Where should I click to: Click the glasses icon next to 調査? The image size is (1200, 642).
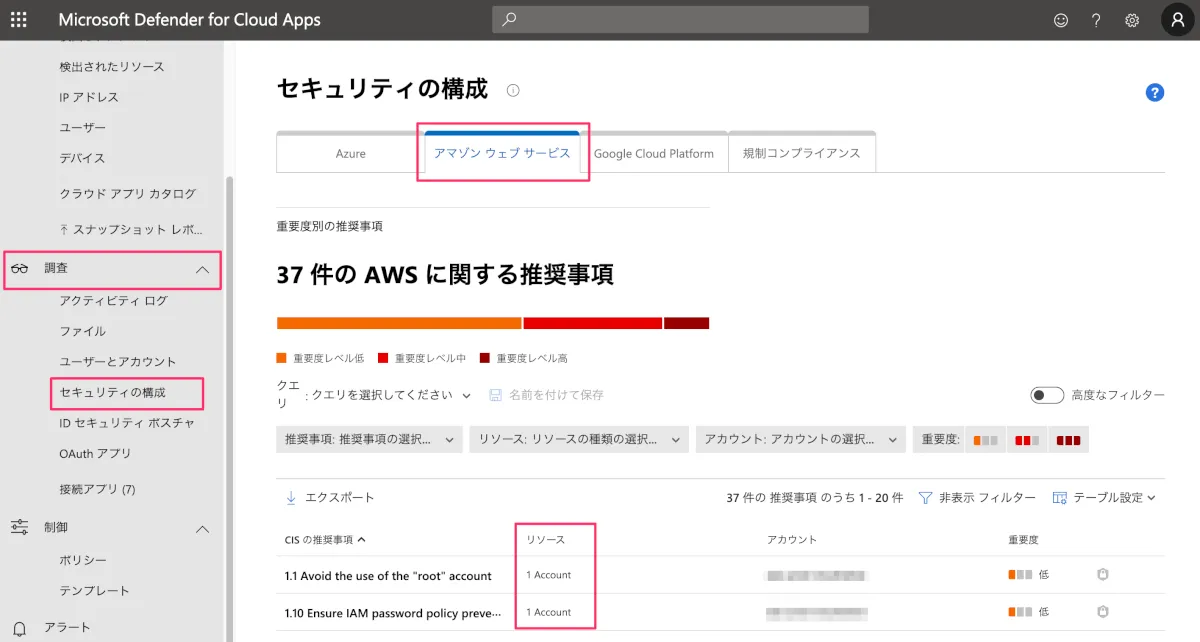(19, 269)
